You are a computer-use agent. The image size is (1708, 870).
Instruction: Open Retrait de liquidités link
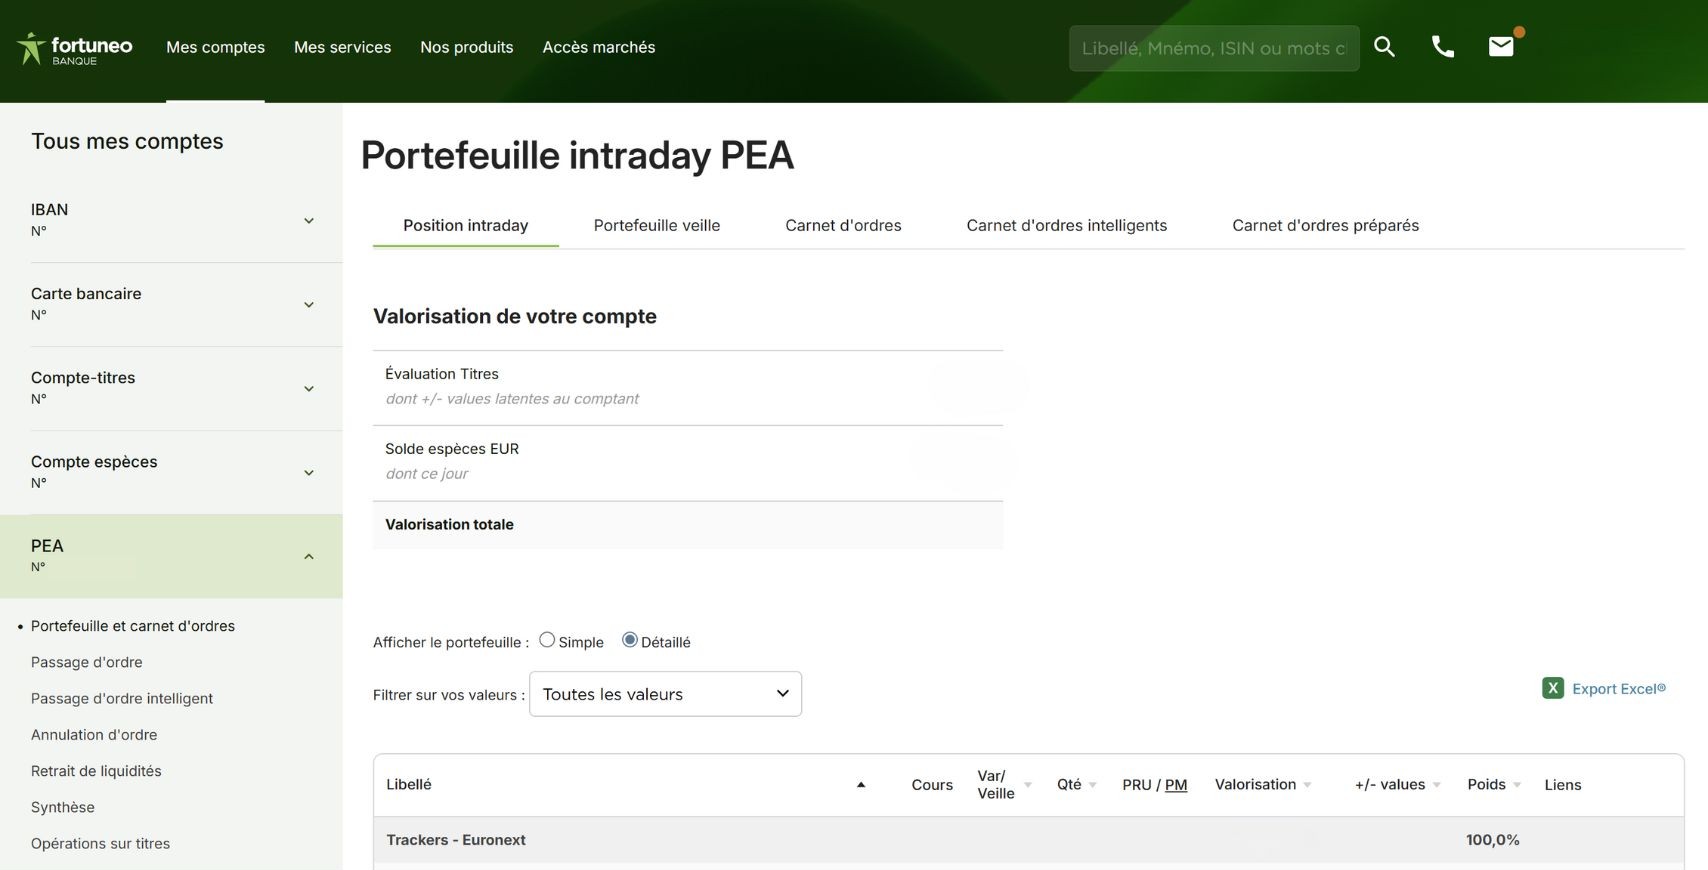(x=96, y=771)
